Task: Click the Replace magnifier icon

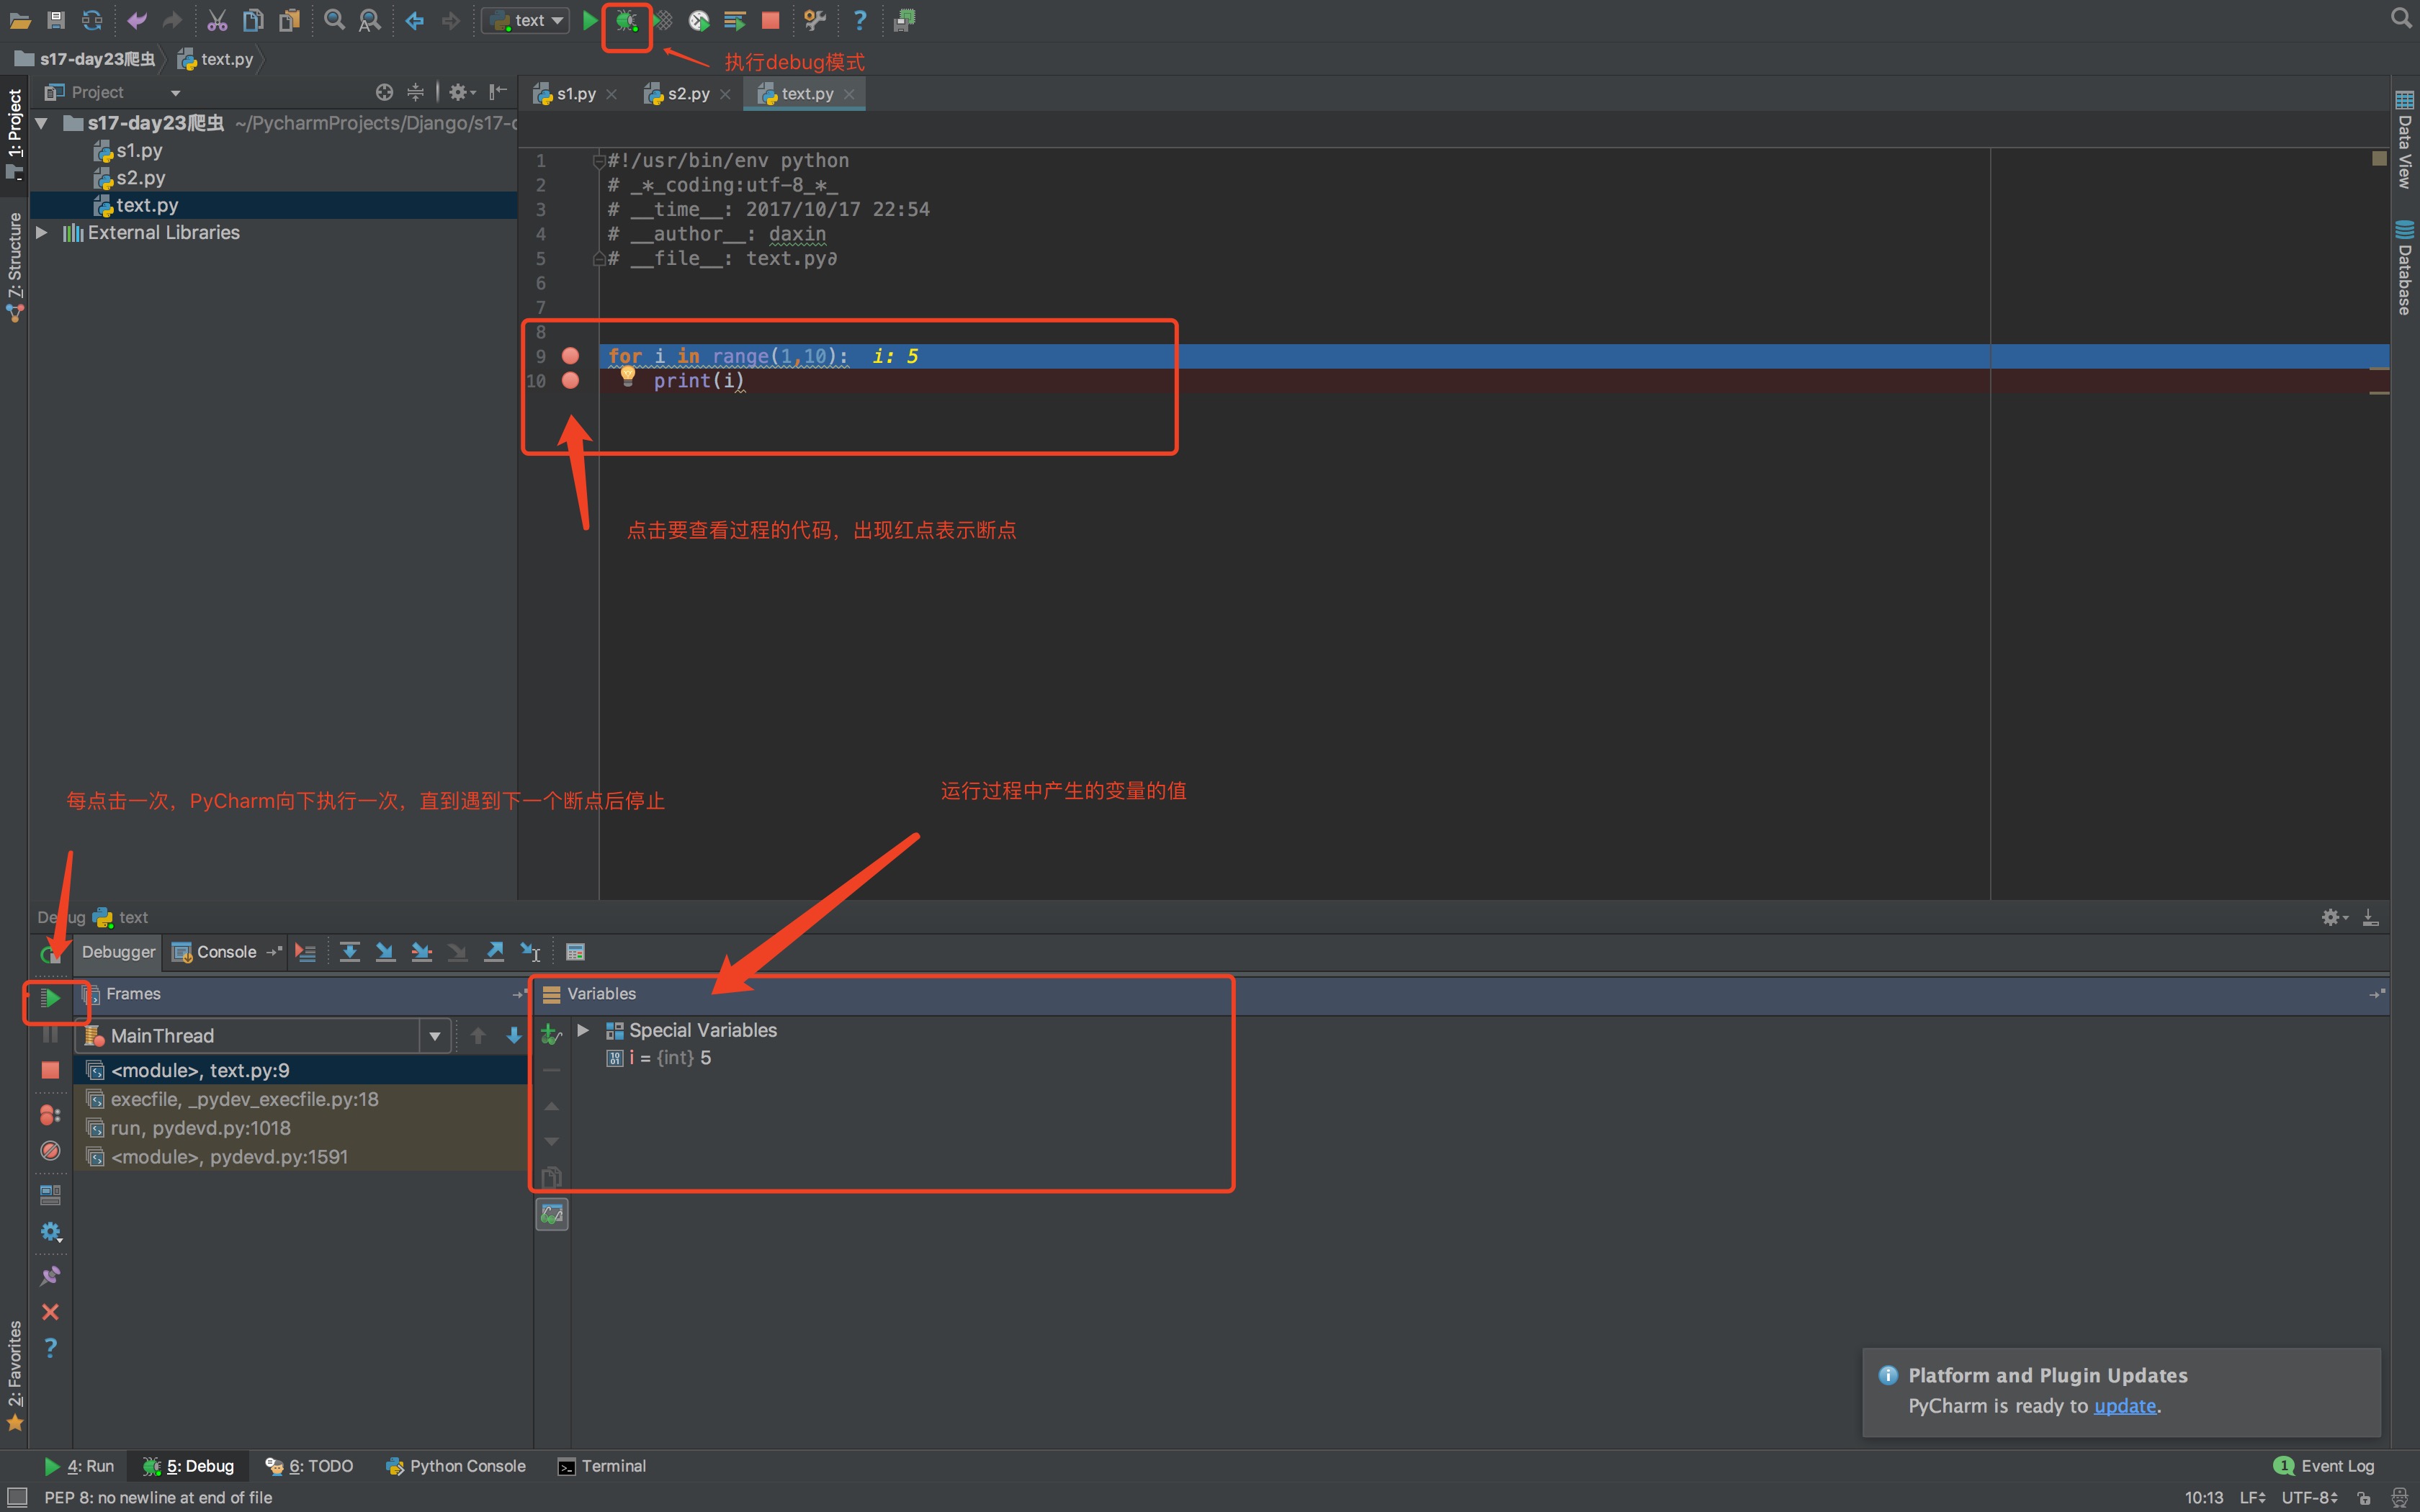Action: pos(370,20)
